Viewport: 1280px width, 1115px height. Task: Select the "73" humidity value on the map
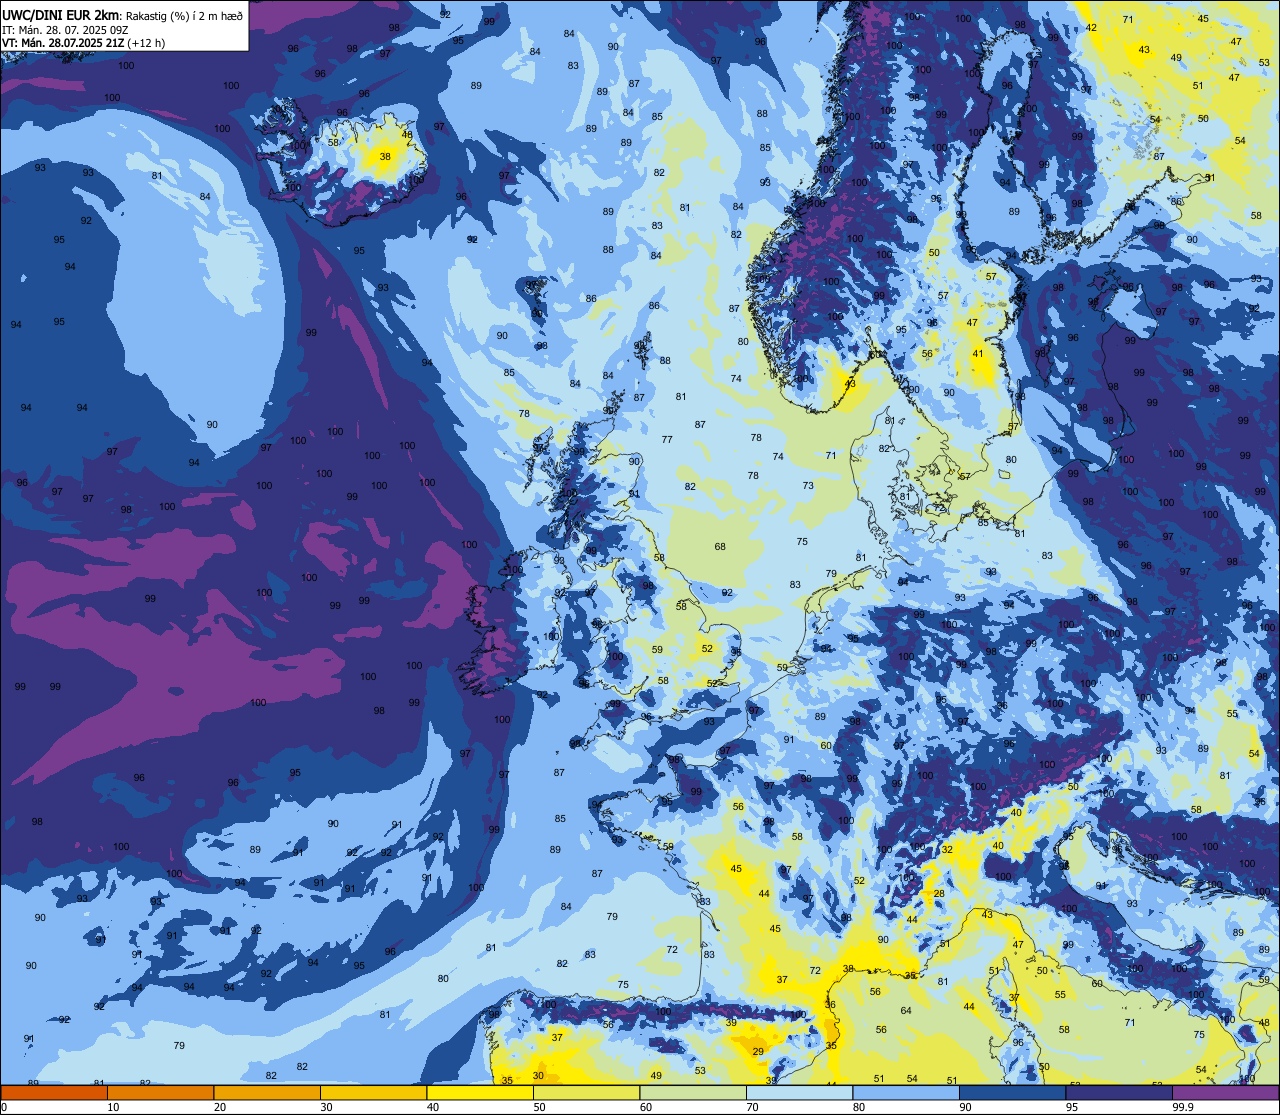click(x=808, y=486)
